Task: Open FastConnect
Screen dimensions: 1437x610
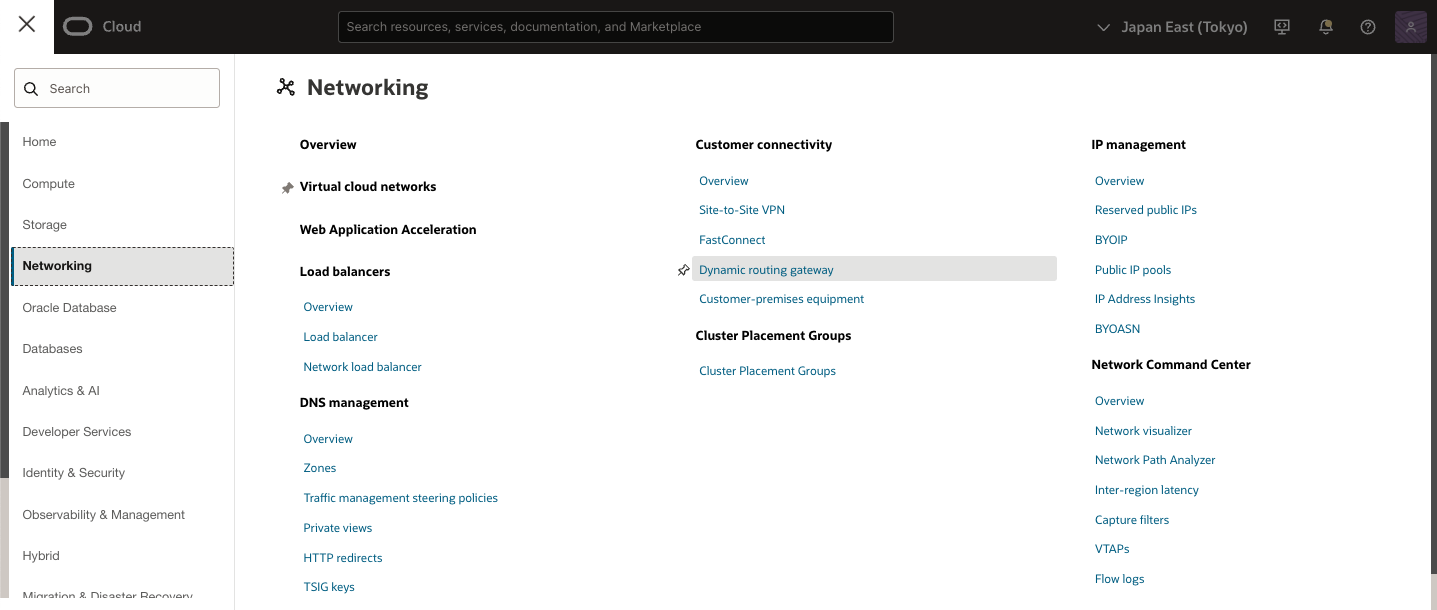Action: point(732,240)
